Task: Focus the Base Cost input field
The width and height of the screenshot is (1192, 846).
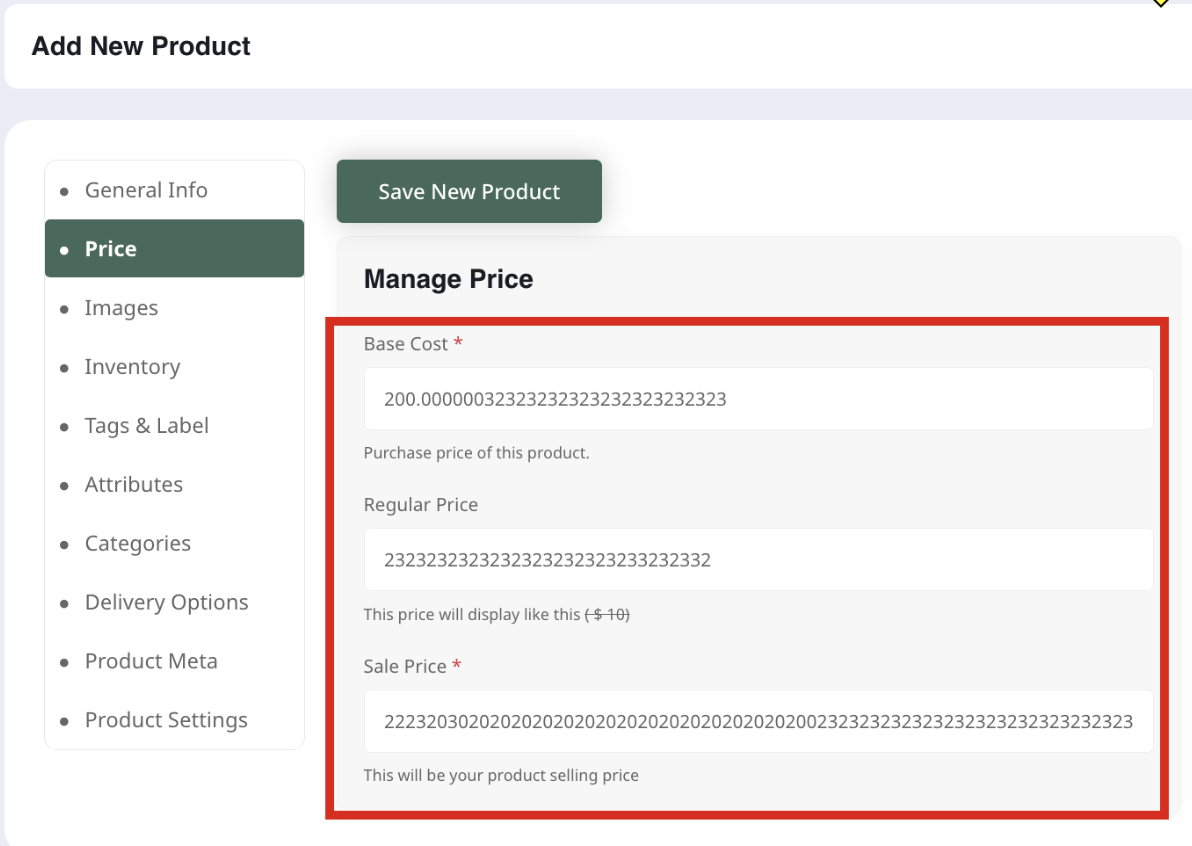Action: [x=757, y=399]
